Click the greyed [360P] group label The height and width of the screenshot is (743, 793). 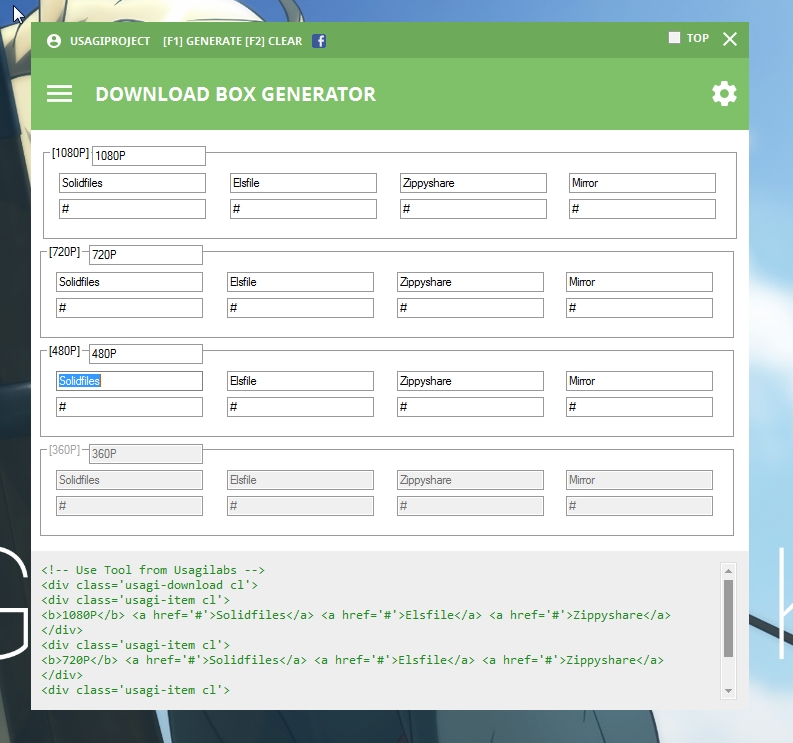[x=64, y=450]
